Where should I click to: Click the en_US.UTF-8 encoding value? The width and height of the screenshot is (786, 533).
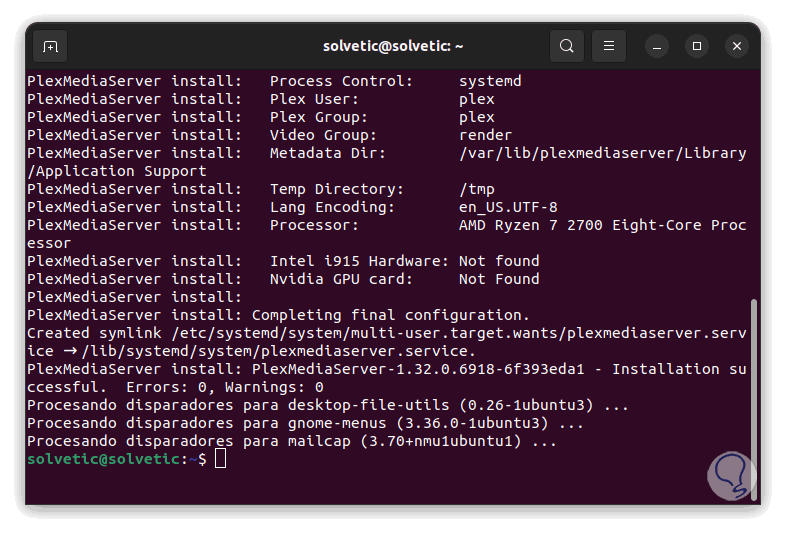click(508, 207)
